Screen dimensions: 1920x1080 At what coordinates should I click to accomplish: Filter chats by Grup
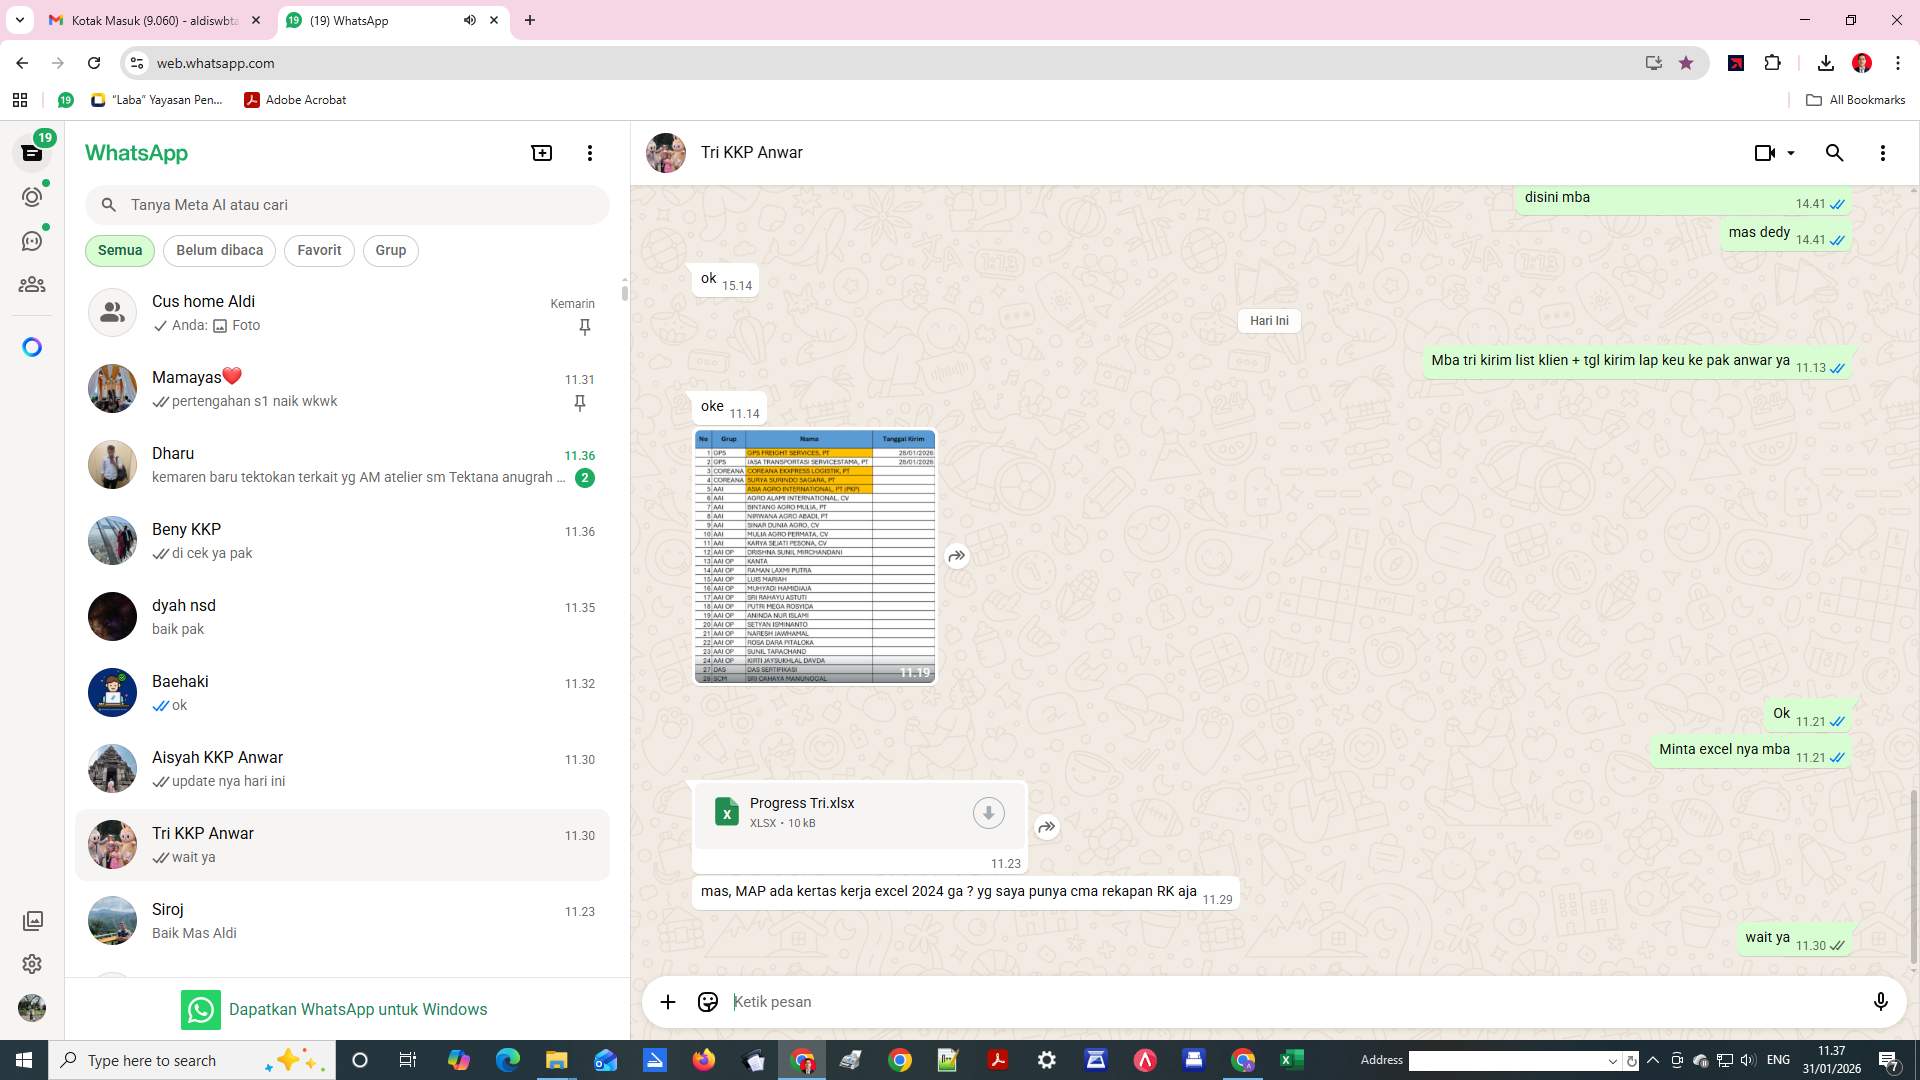coord(390,250)
